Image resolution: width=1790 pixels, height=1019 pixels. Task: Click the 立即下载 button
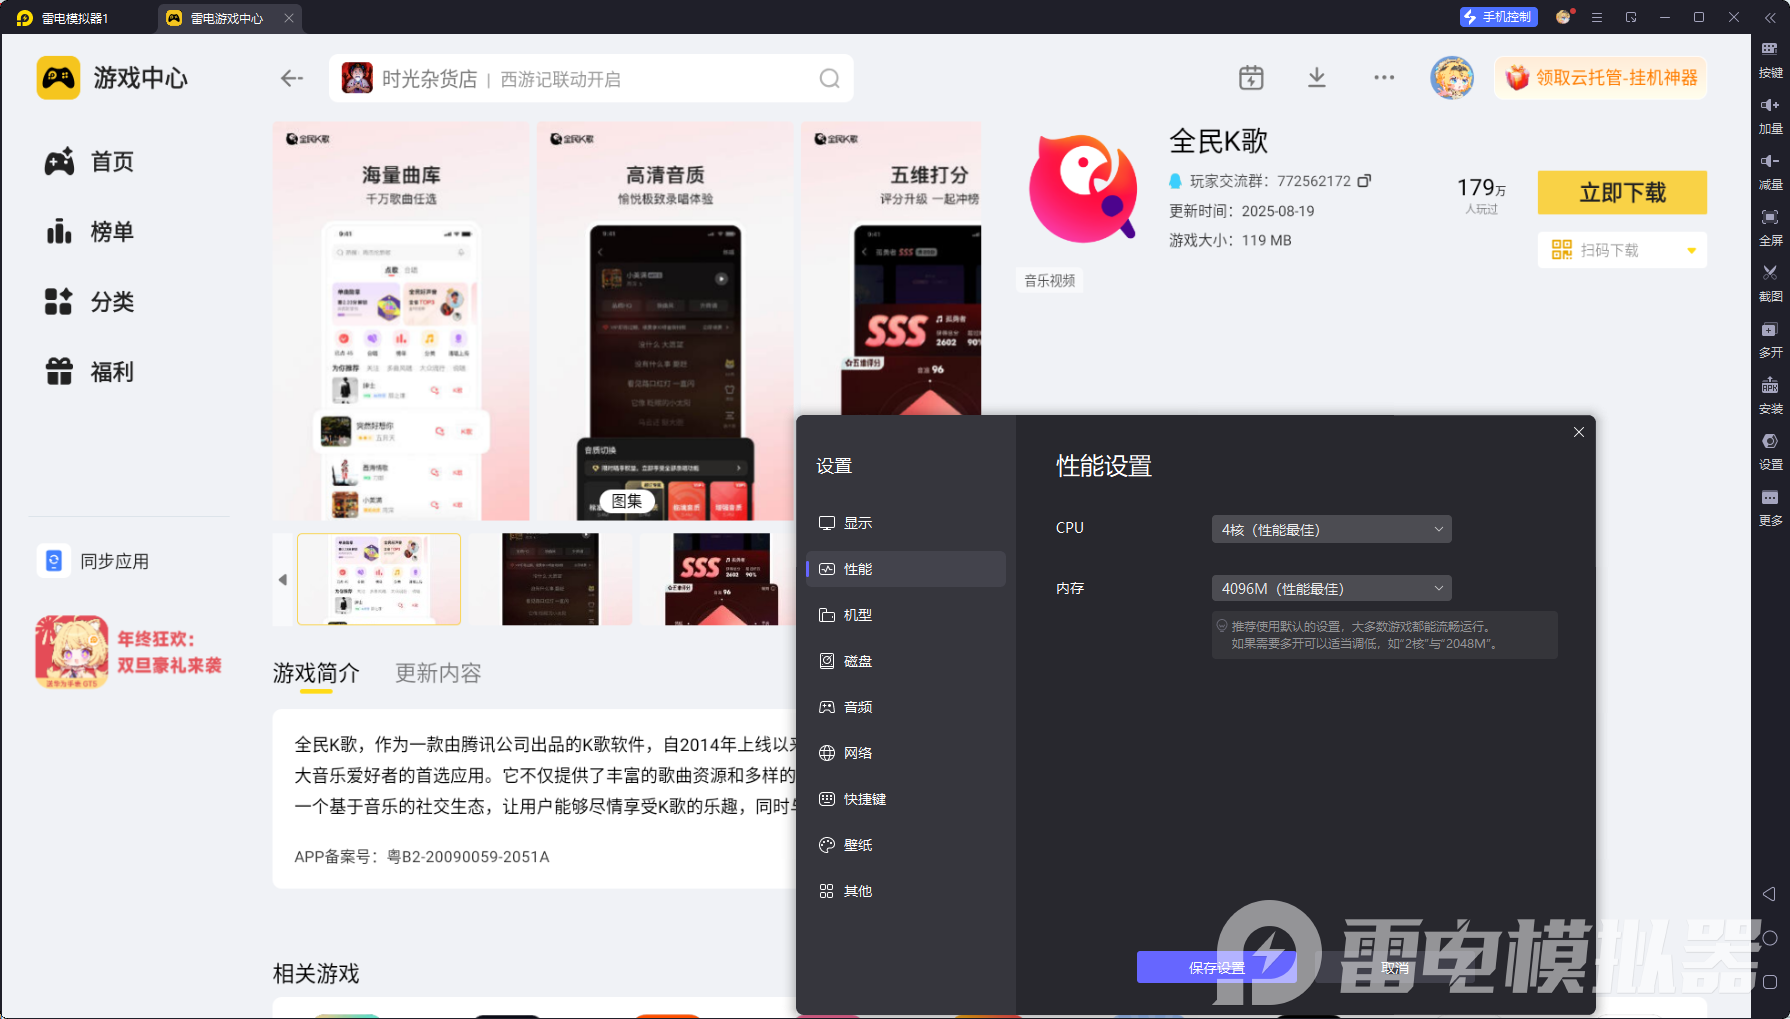1622,192
